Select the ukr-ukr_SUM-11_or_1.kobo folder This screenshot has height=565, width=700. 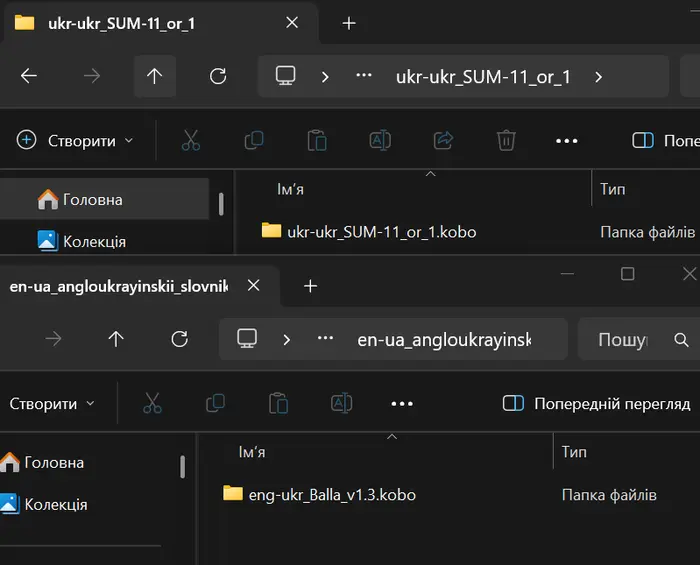tap(369, 232)
